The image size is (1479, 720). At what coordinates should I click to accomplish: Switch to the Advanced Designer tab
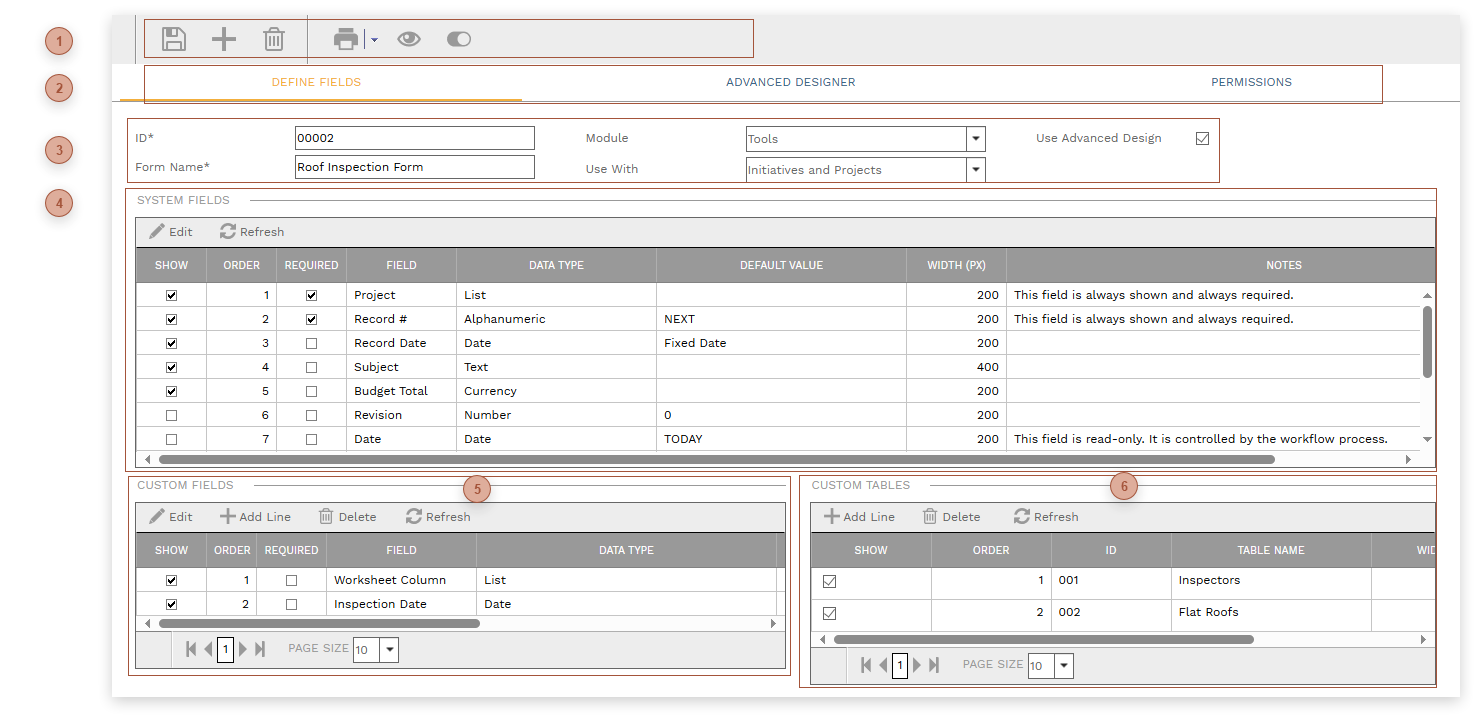(x=790, y=82)
